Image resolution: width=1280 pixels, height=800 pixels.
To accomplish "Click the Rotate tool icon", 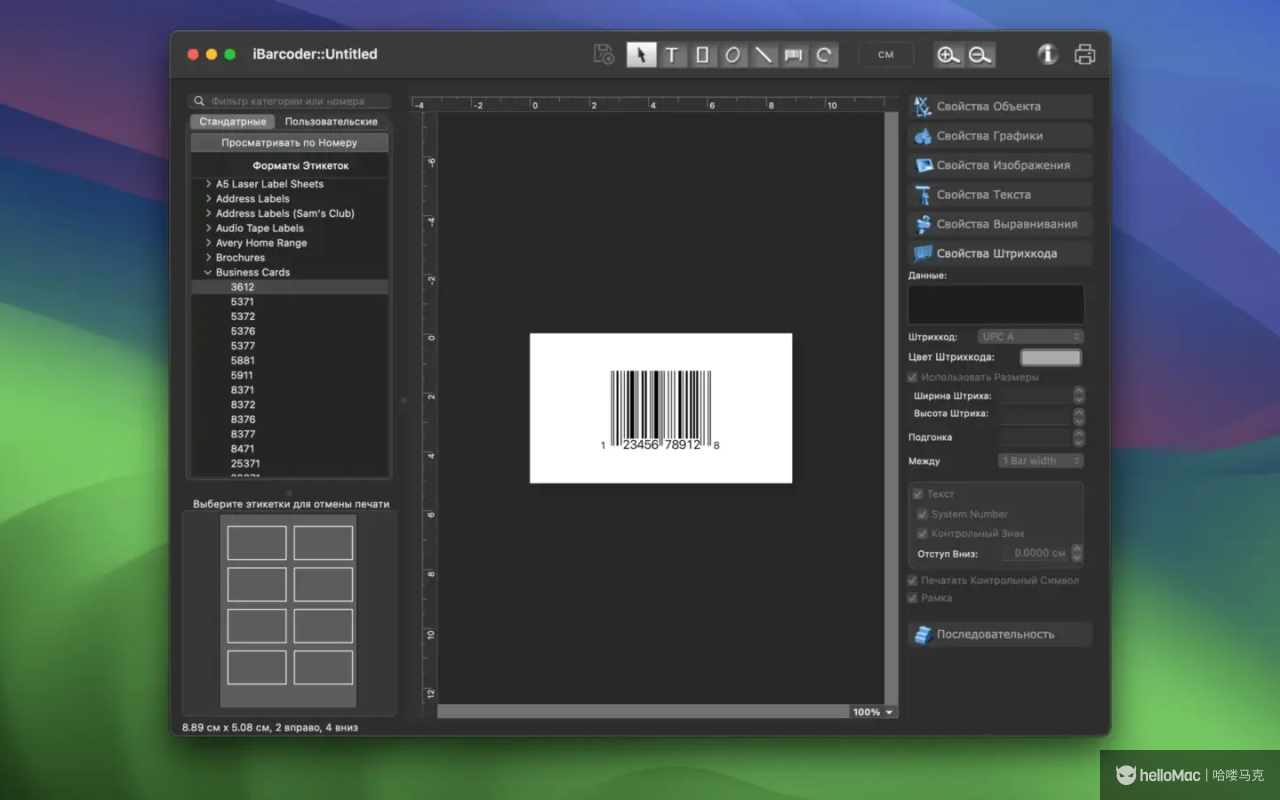I will point(824,55).
